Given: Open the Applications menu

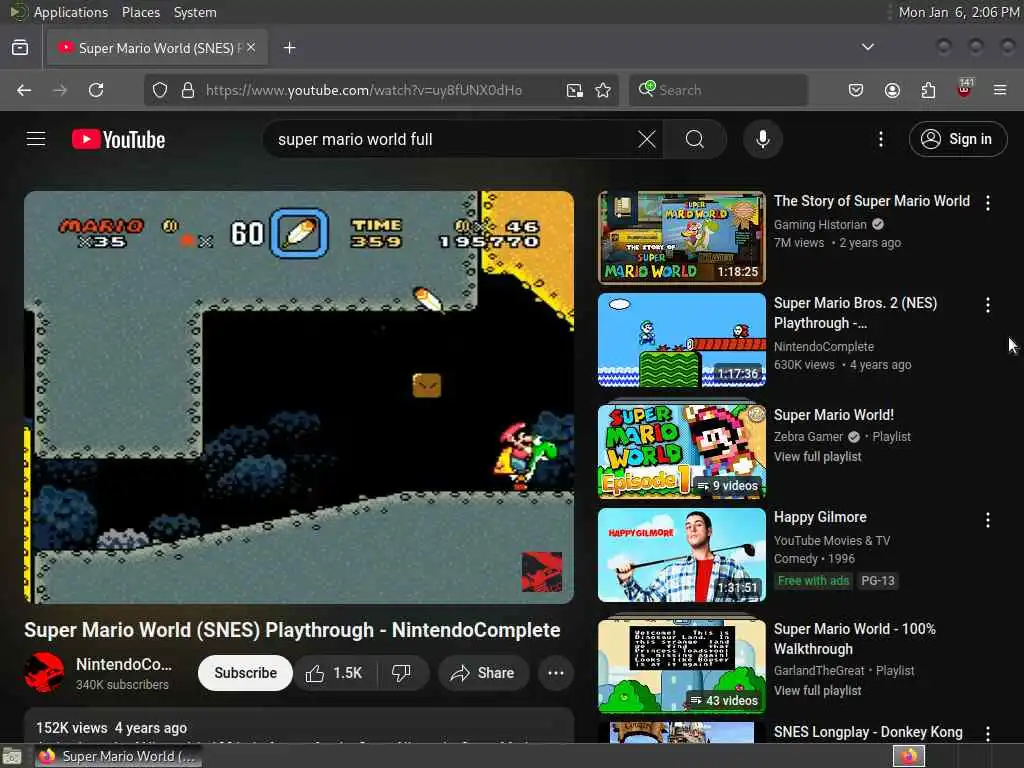Looking at the screenshot, I should point(71,12).
